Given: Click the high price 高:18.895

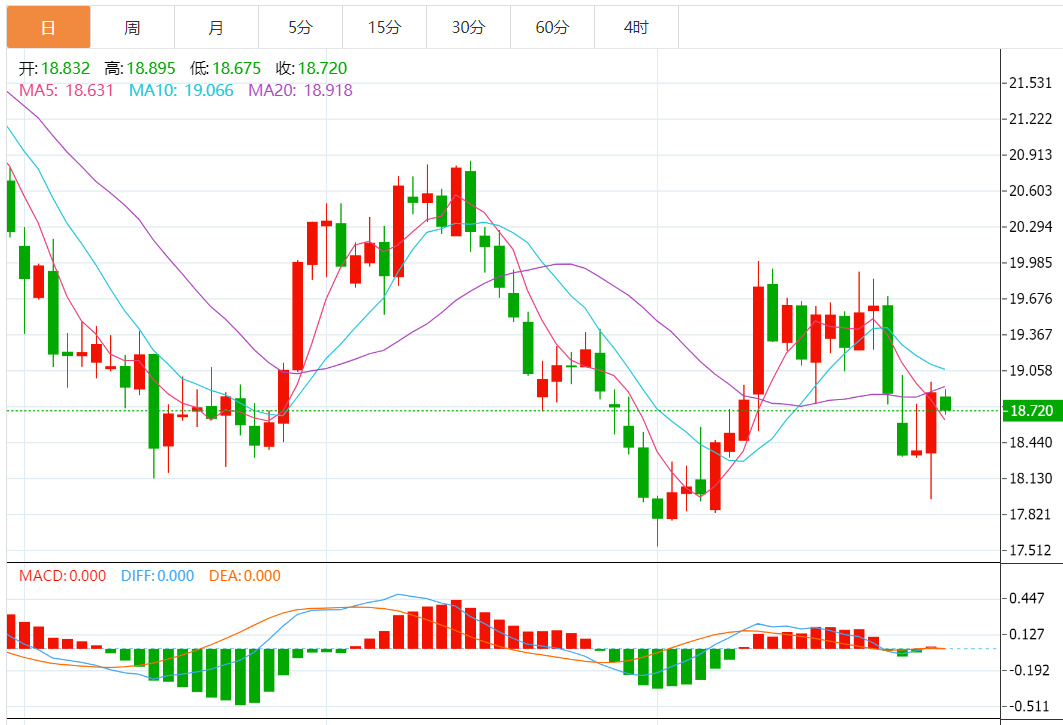Looking at the screenshot, I should point(140,68).
